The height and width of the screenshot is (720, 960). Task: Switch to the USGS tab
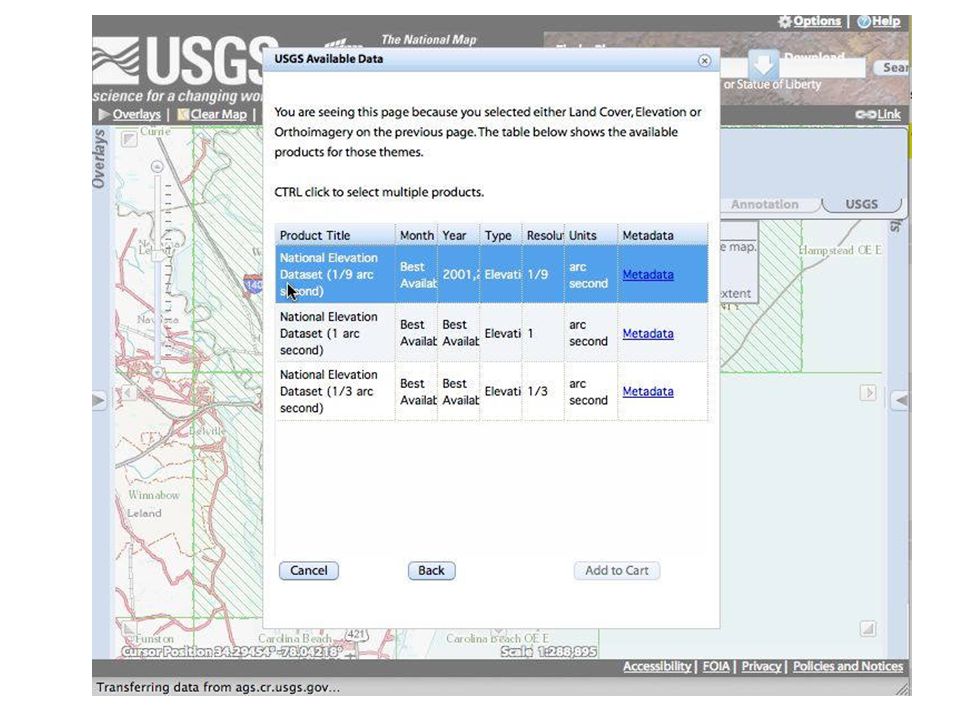tap(861, 204)
